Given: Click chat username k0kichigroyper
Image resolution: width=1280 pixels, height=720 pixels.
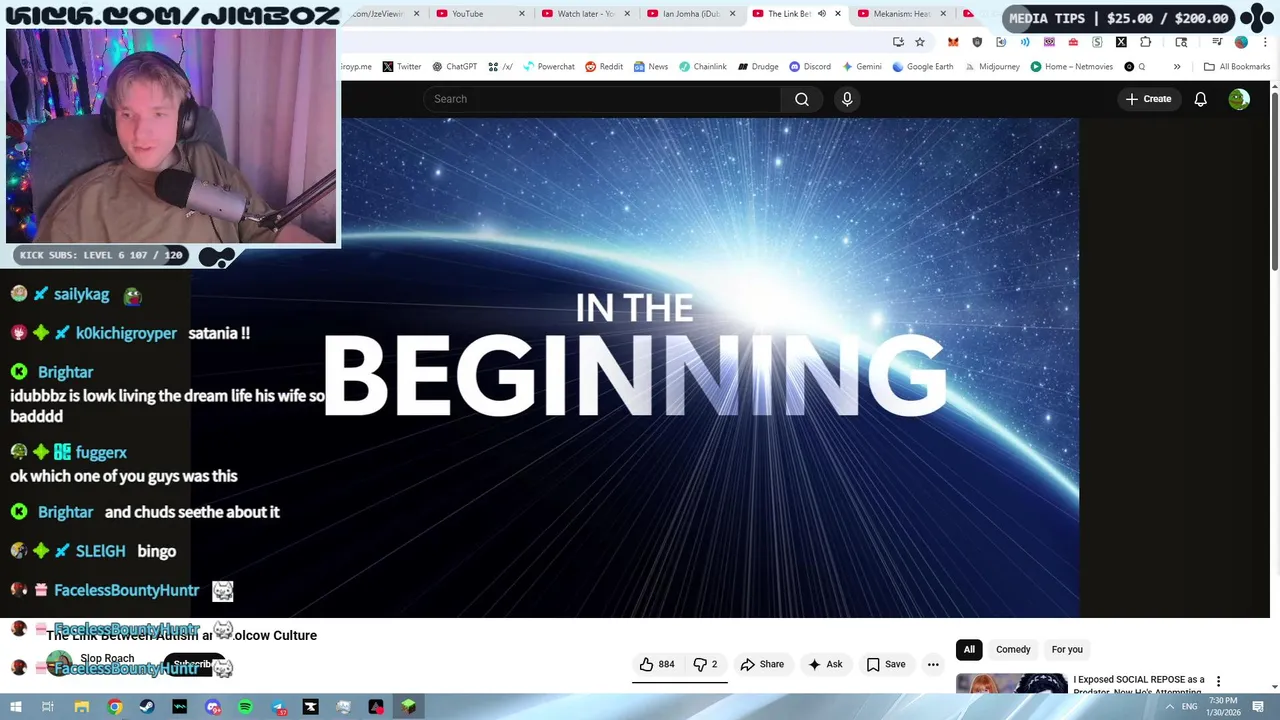Looking at the screenshot, I should (126, 333).
